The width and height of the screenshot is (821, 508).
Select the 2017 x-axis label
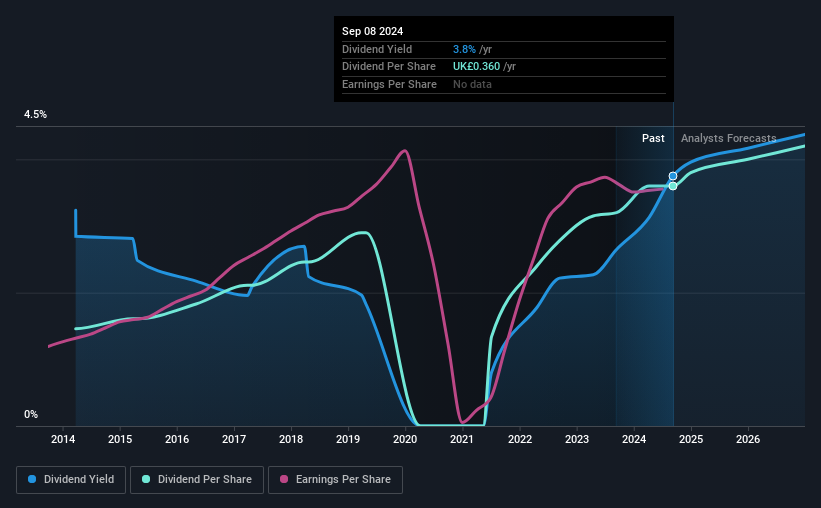[234, 439]
